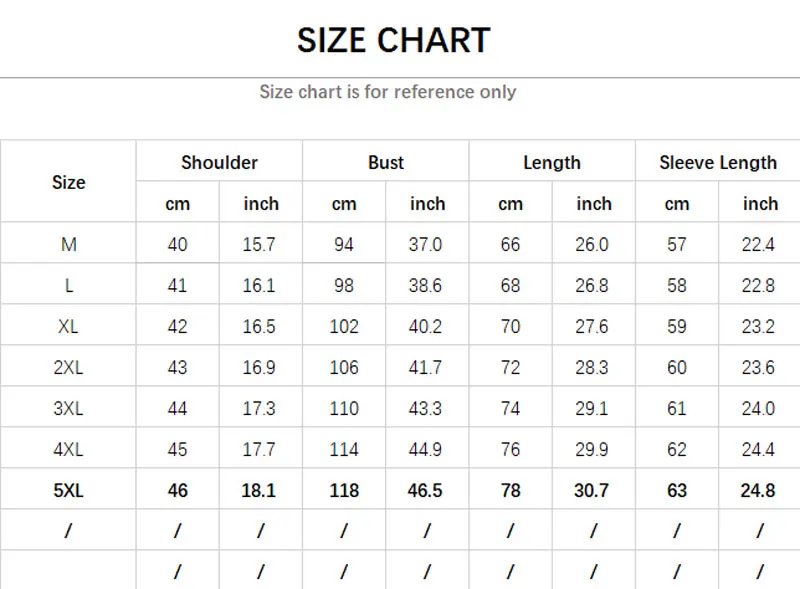Click the 'Size chart is for reference only' note
The height and width of the screenshot is (589, 800).
point(388,92)
